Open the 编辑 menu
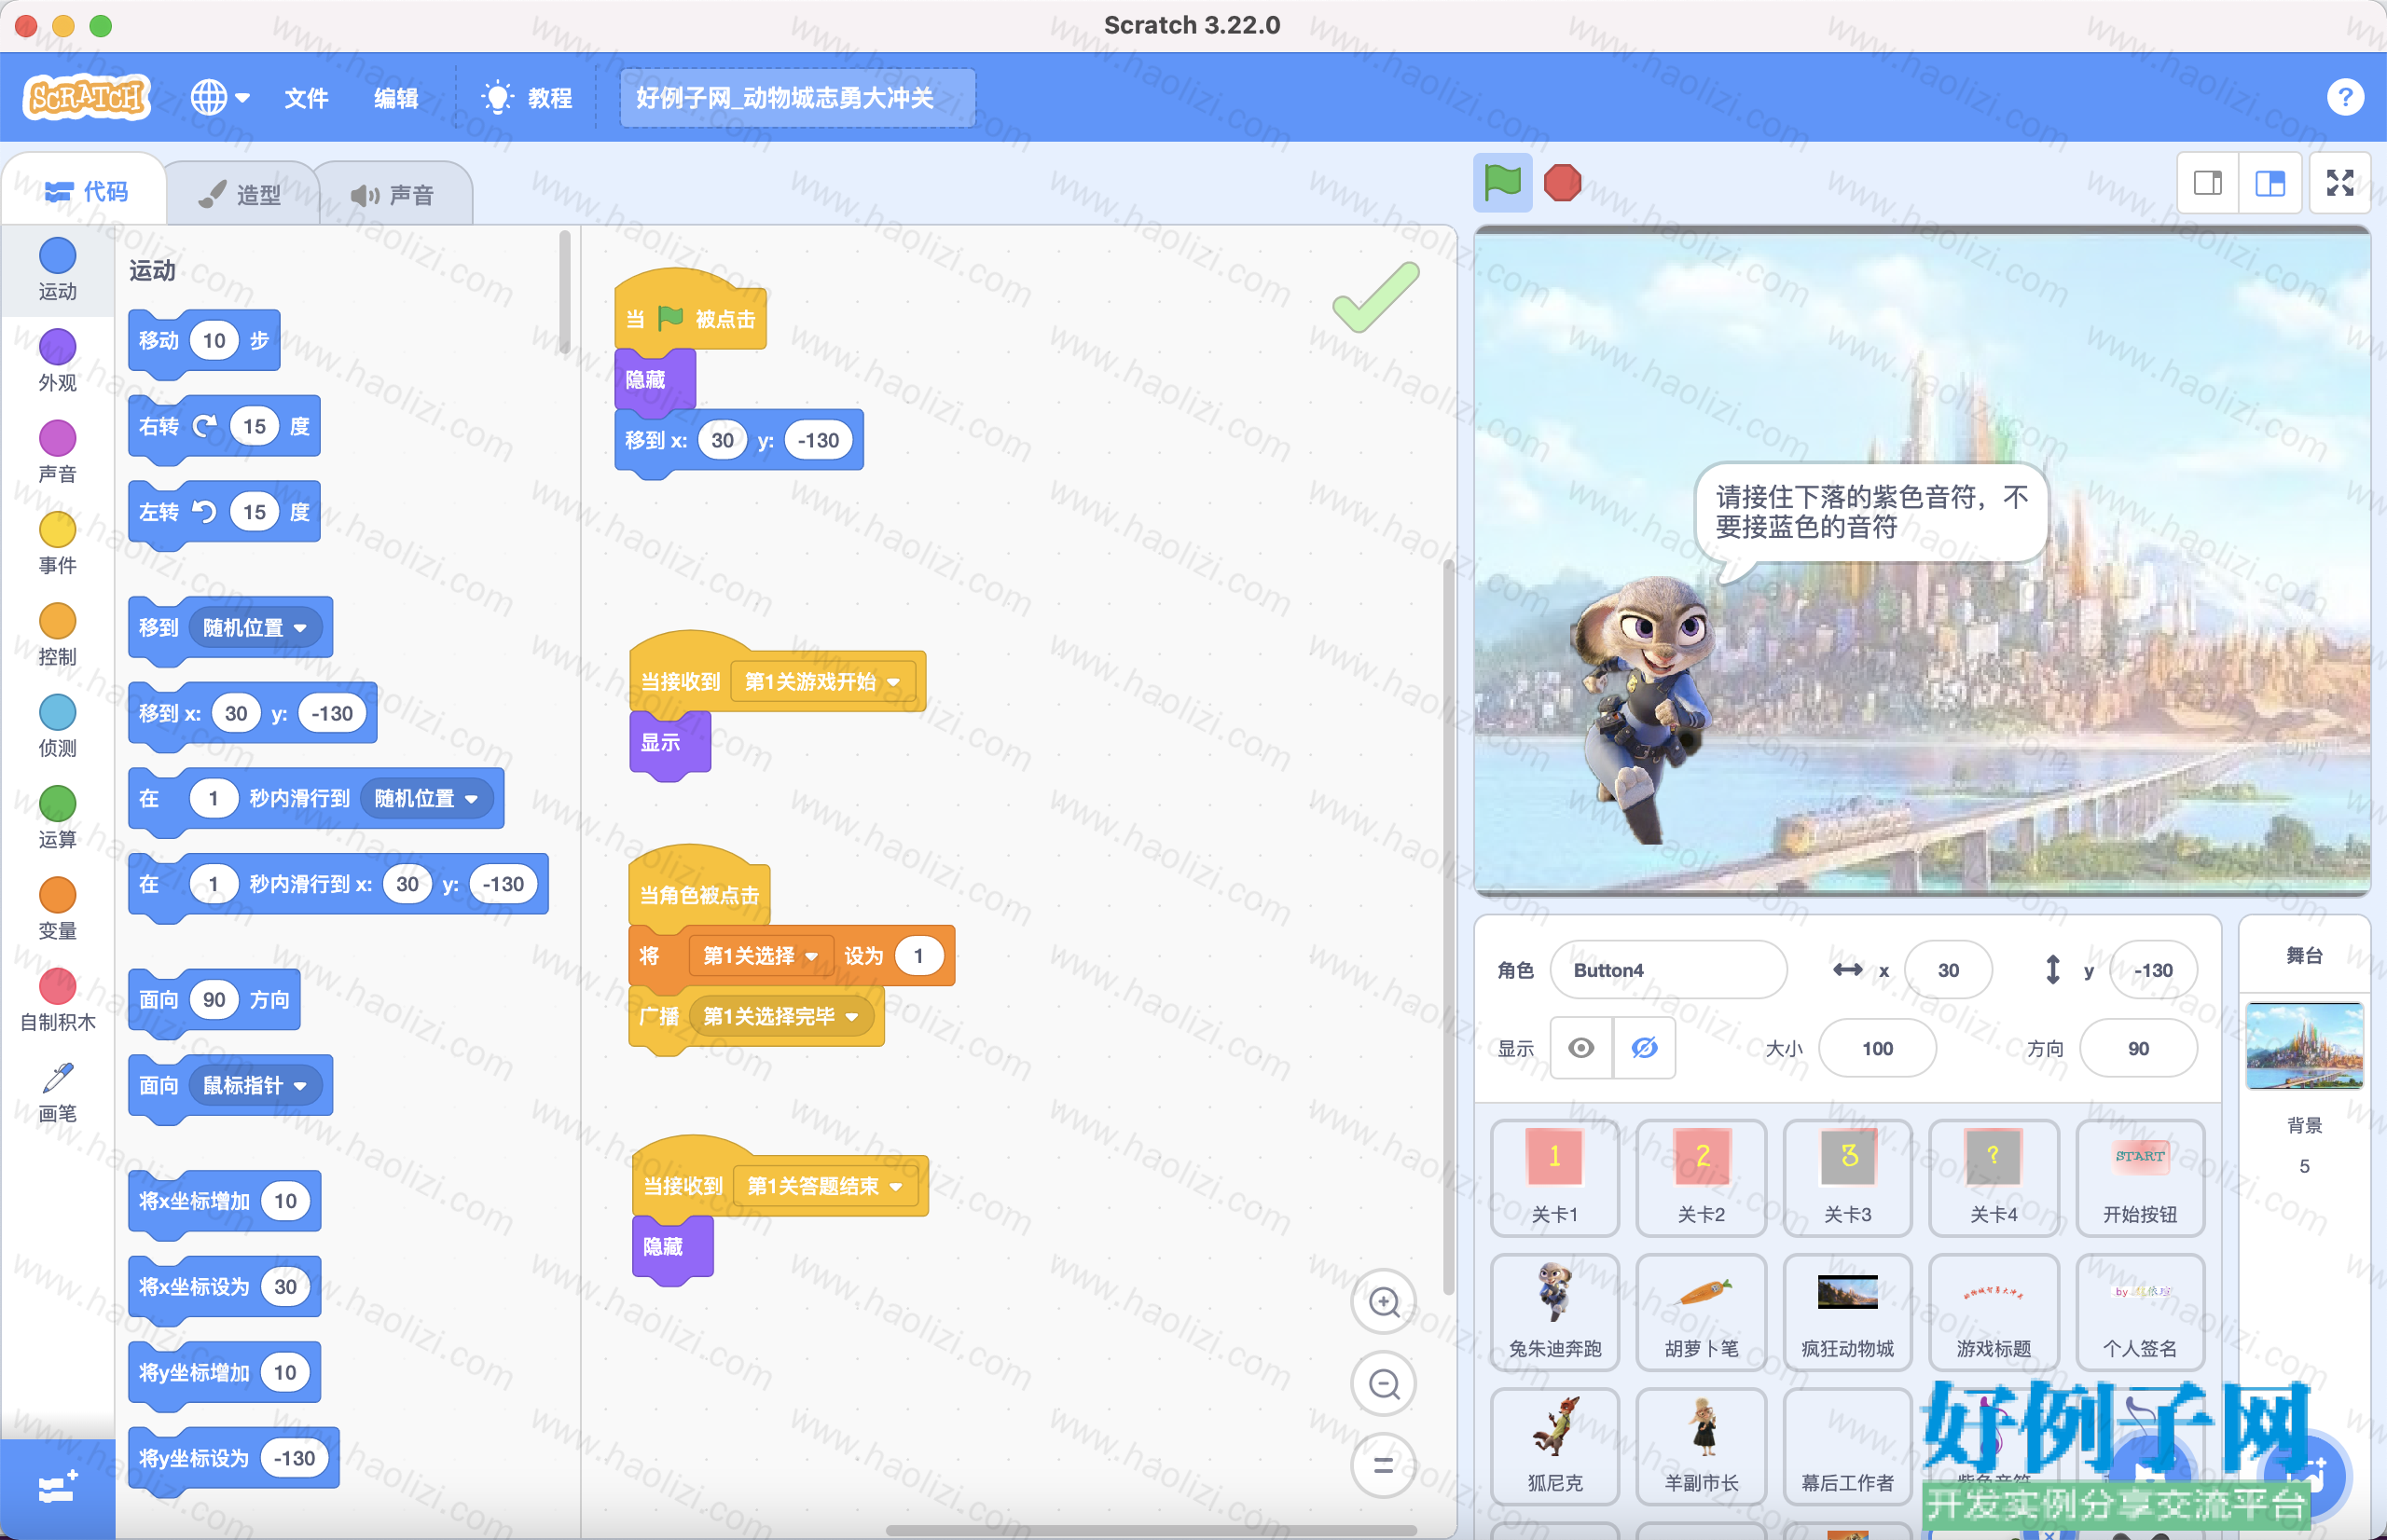Screen dimensions: 2387x1540 pyautogui.click(x=396, y=98)
